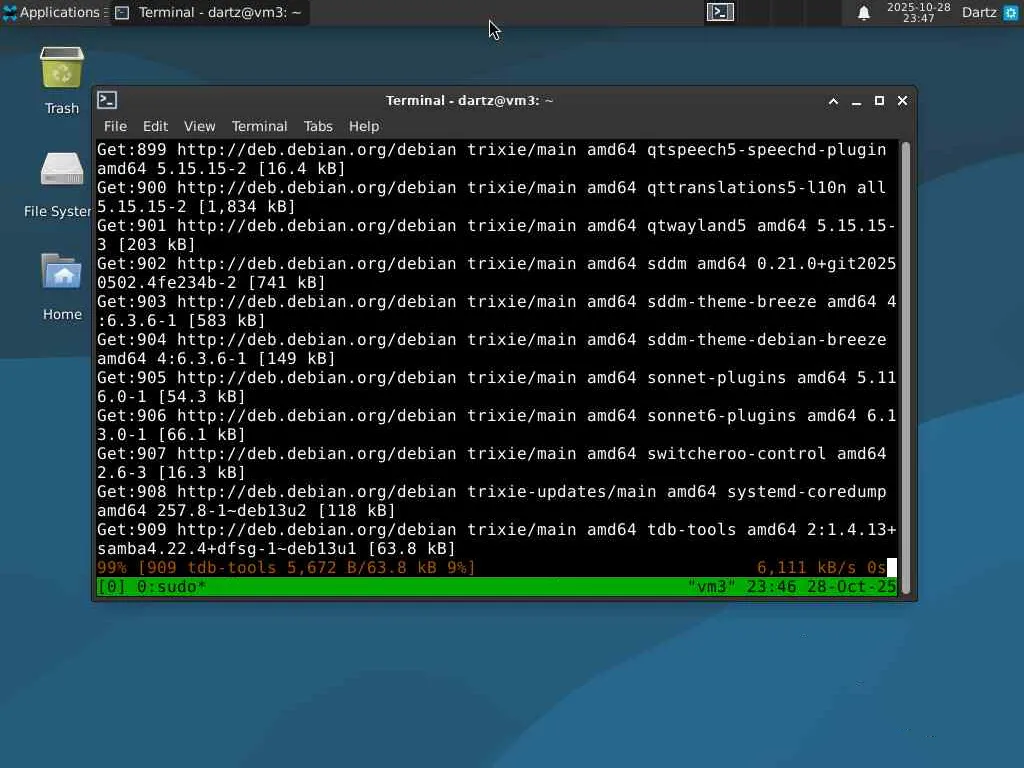Click the Get:901 qtwayland5 line
This screenshot has height=768, width=1024.
(496, 234)
